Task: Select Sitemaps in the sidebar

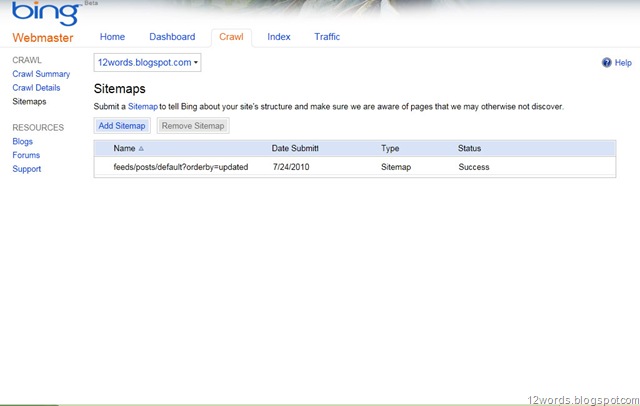Action: click(x=29, y=102)
